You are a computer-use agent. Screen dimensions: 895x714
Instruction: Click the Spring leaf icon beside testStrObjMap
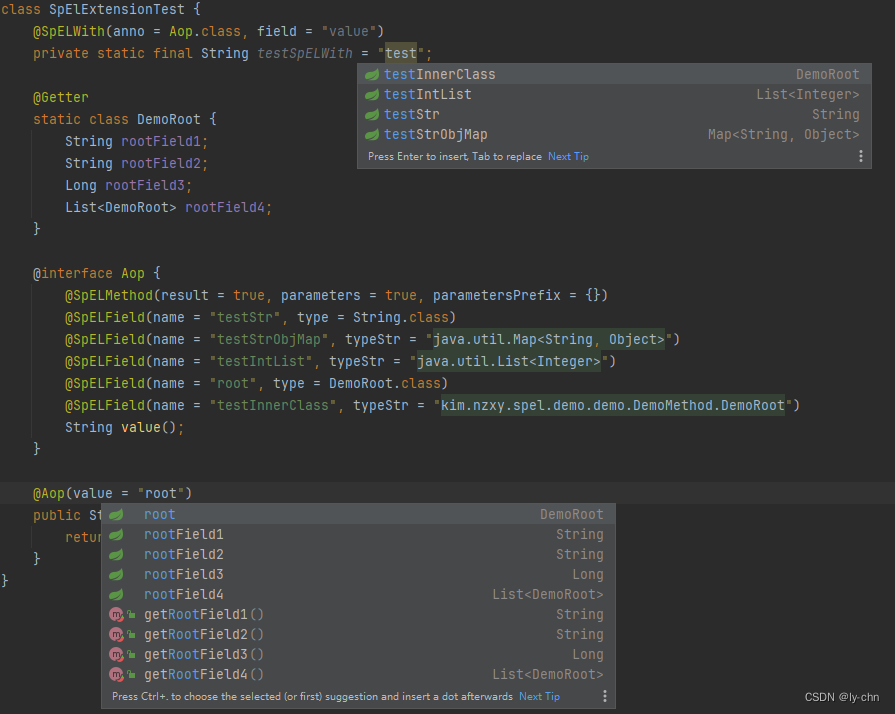[x=372, y=134]
